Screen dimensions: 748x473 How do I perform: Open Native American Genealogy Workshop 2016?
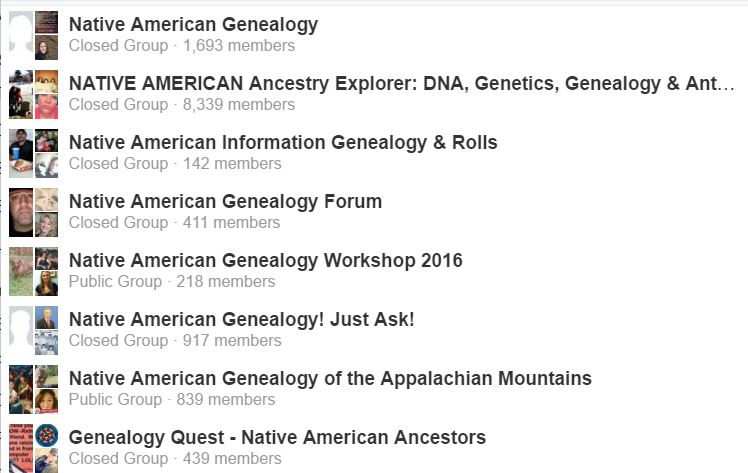click(265, 261)
